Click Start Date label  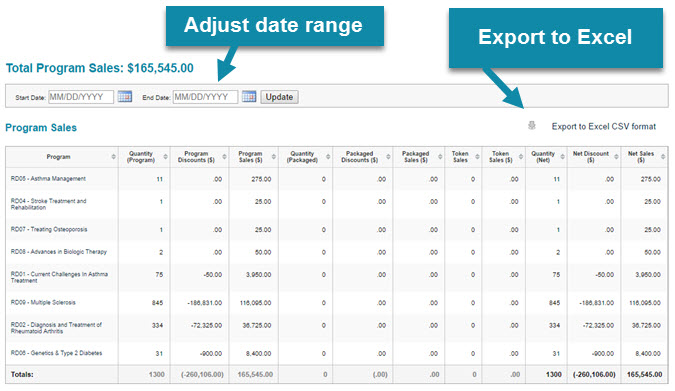coord(30,98)
